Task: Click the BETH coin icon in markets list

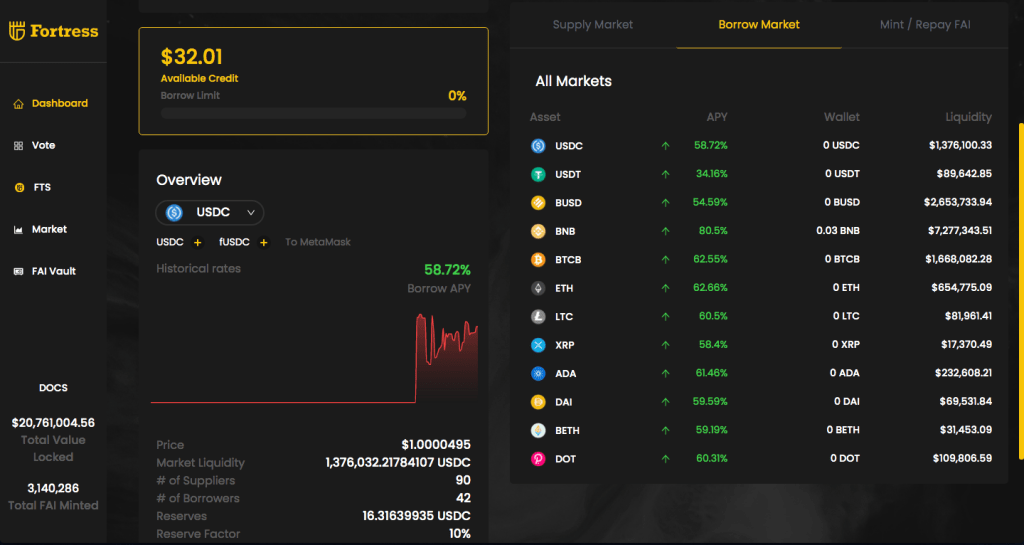Action: 538,431
